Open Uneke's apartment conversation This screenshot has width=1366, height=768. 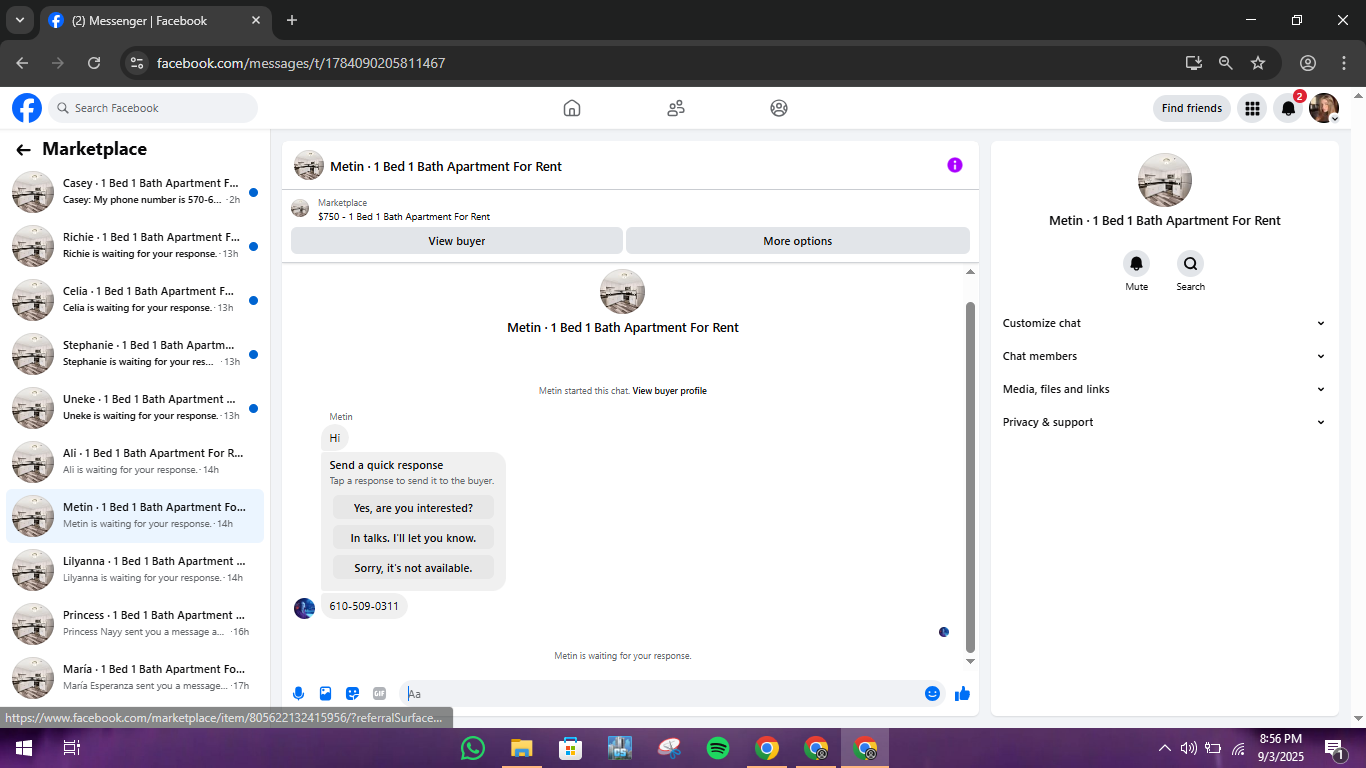pos(135,408)
